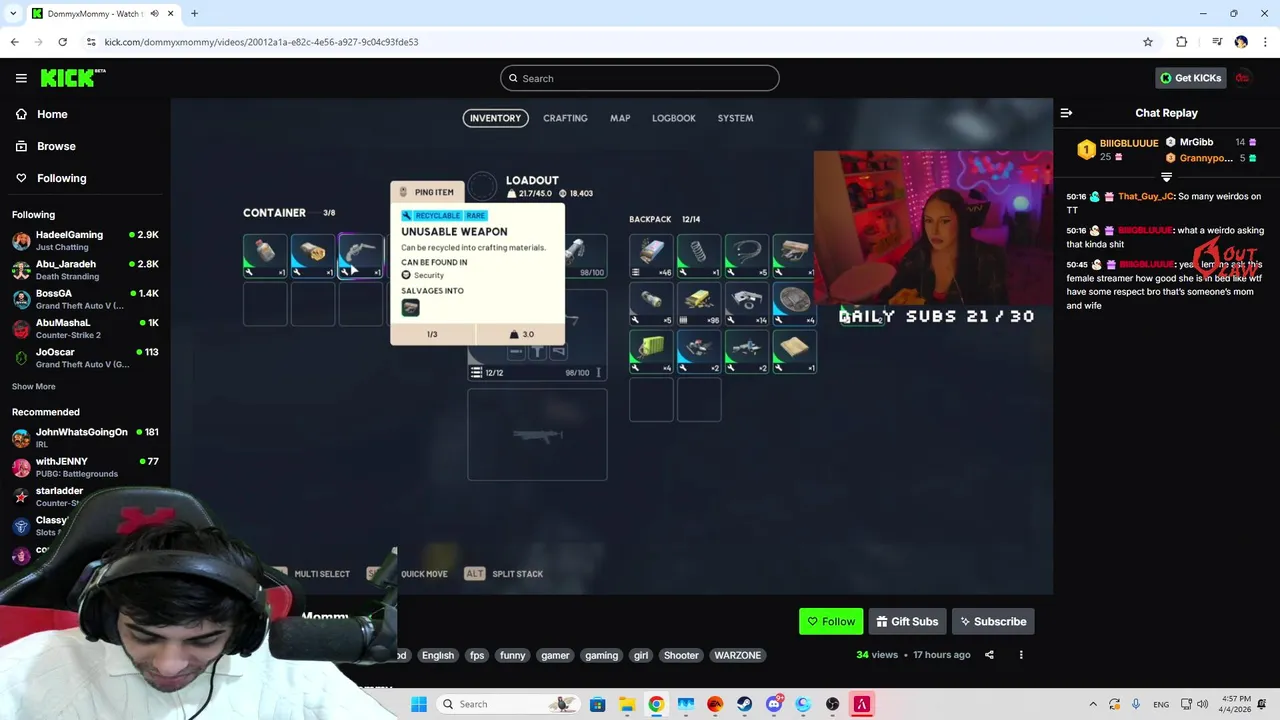
Task: Open the Kick hamburger sidebar menu
Action: tap(21, 78)
